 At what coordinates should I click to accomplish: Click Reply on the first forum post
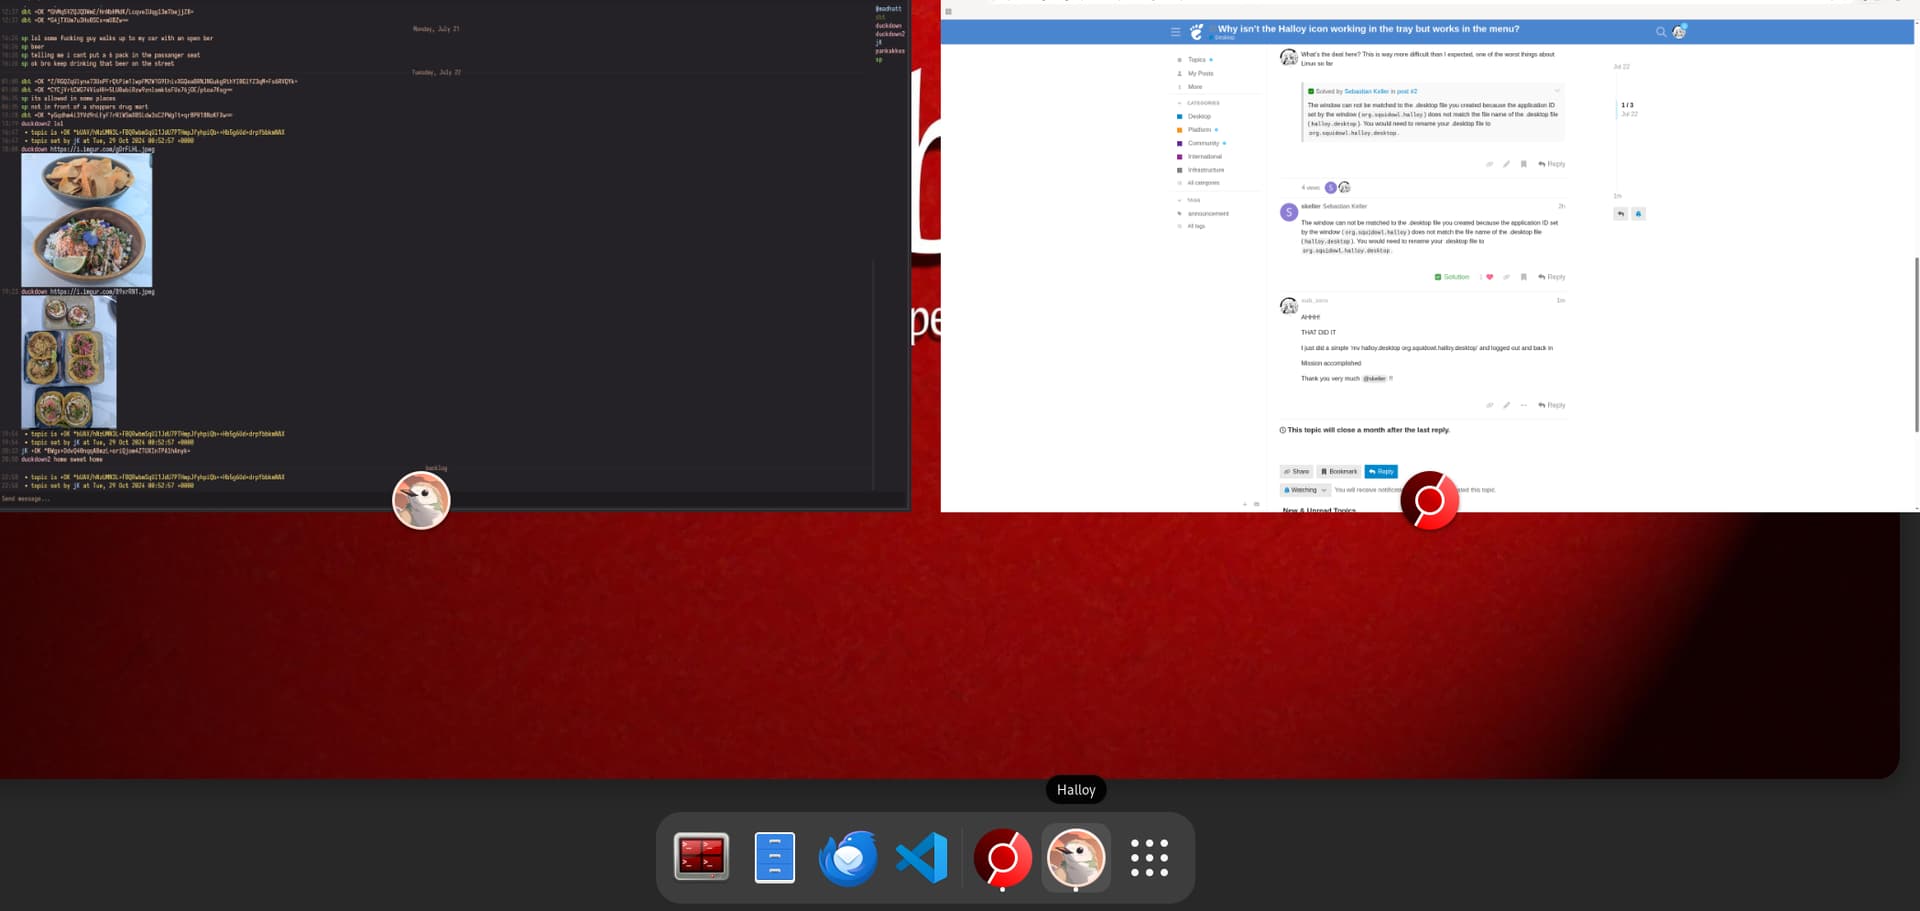(x=1552, y=164)
